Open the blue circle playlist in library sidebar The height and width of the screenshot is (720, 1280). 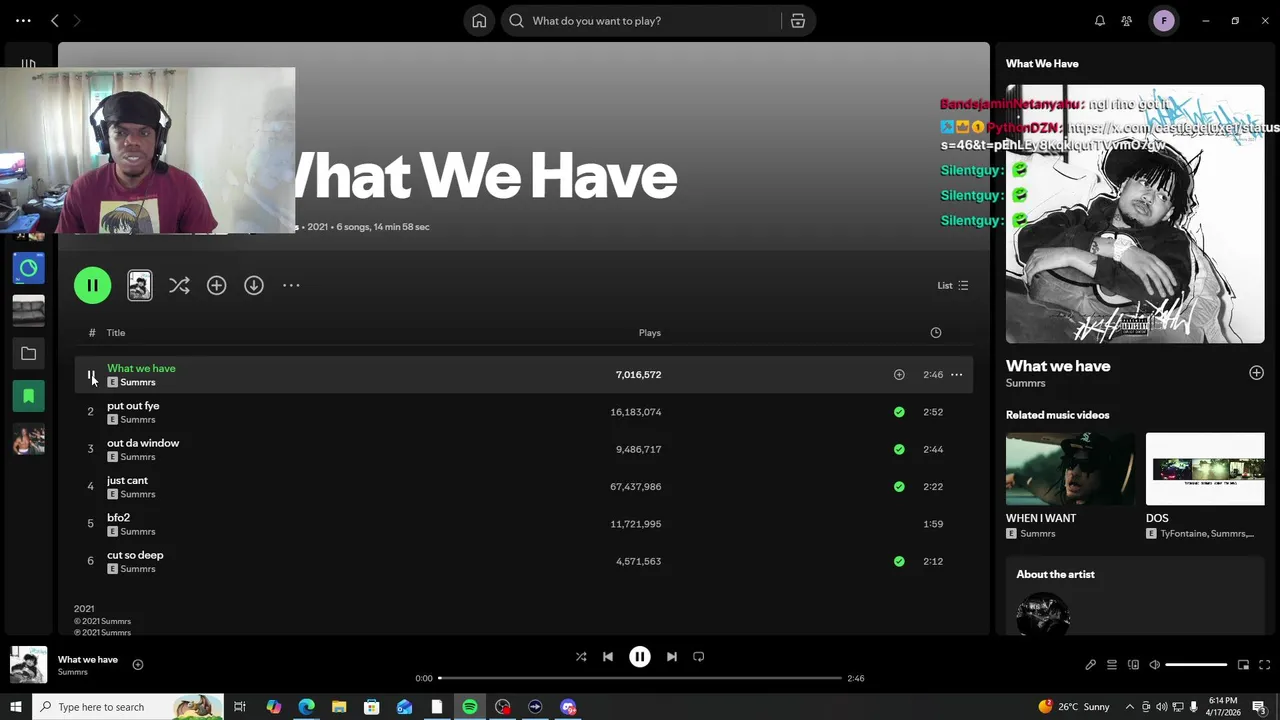[x=29, y=268]
